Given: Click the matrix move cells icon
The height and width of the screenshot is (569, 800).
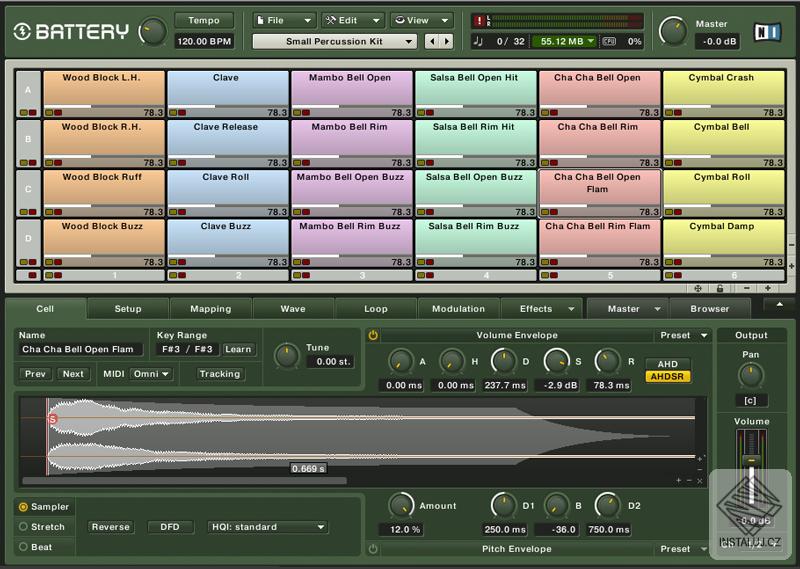Looking at the screenshot, I should [697, 288].
